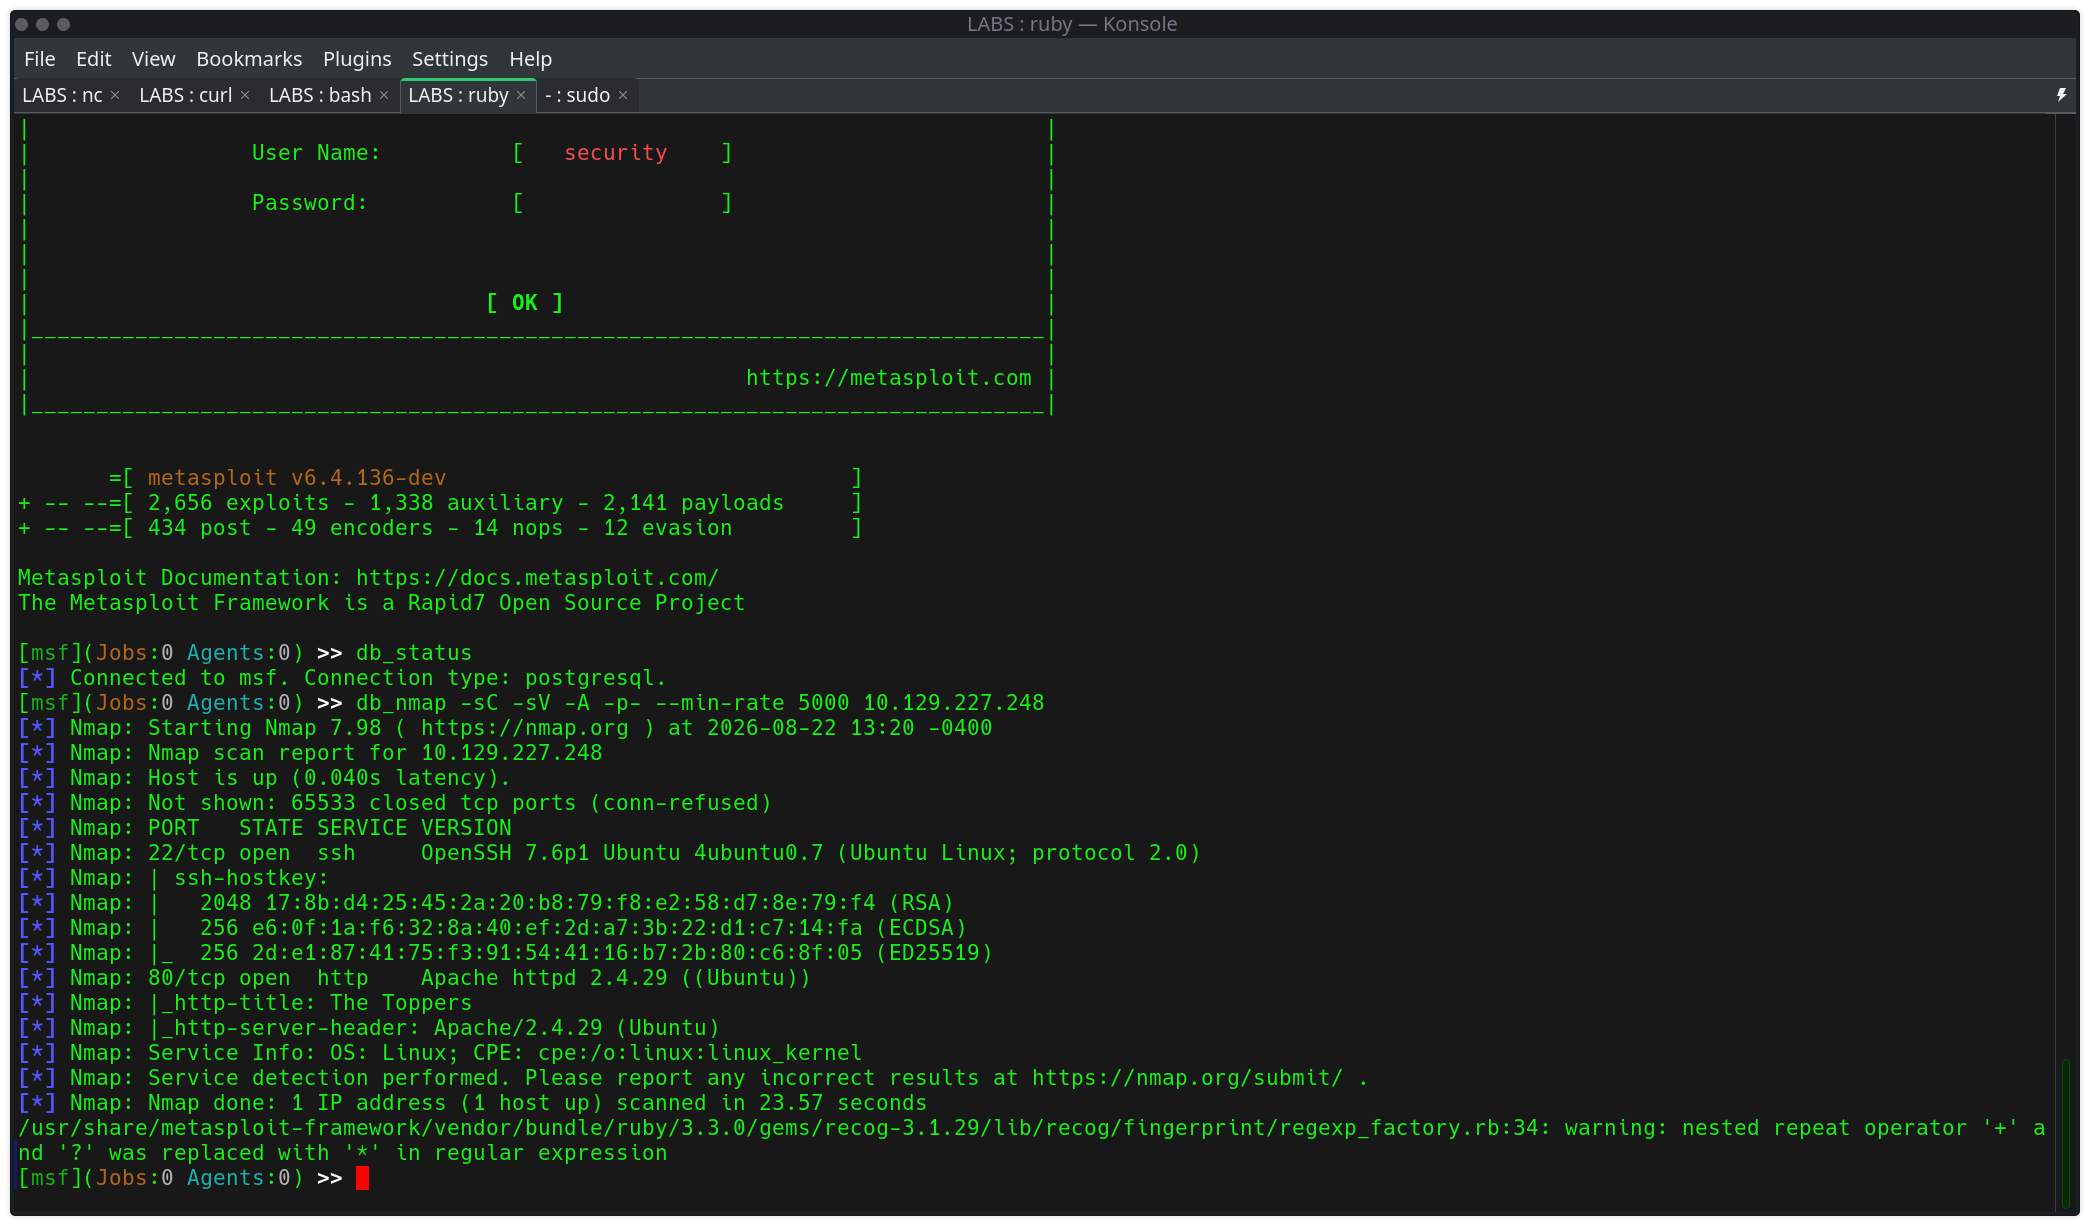Click 'Not shown: 65533 closed tcp ports' line
This screenshot has height=1226, width=2090.
pyautogui.click(x=395, y=803)
